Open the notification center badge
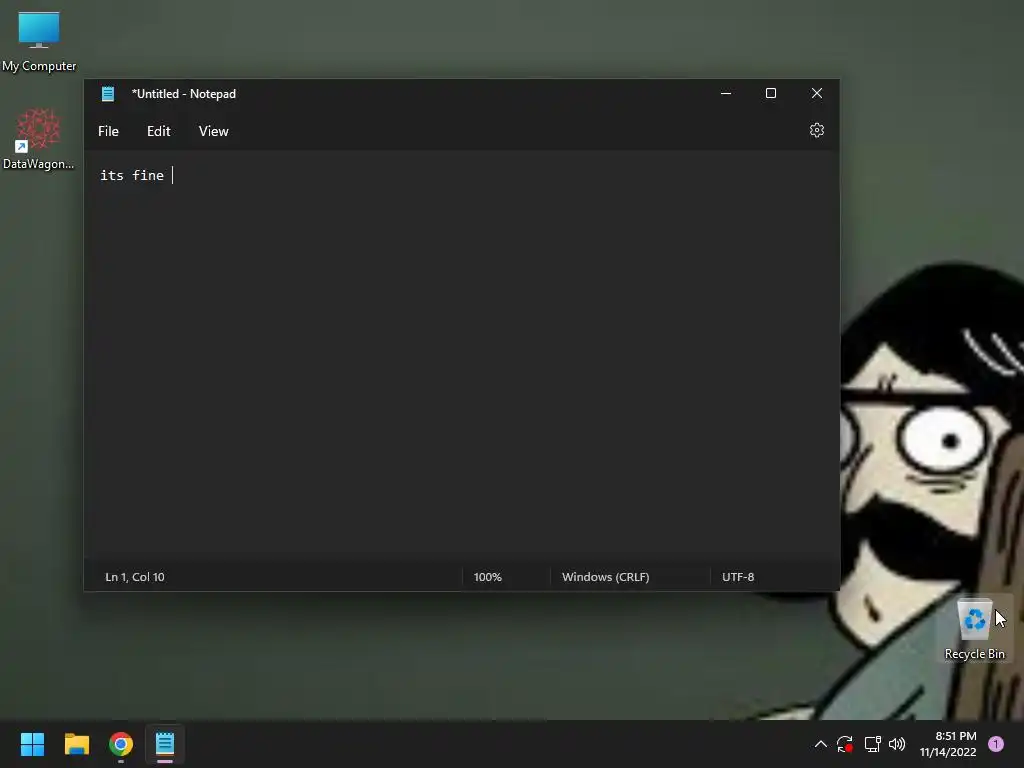1024x768 pixels. tap(996, 744)
